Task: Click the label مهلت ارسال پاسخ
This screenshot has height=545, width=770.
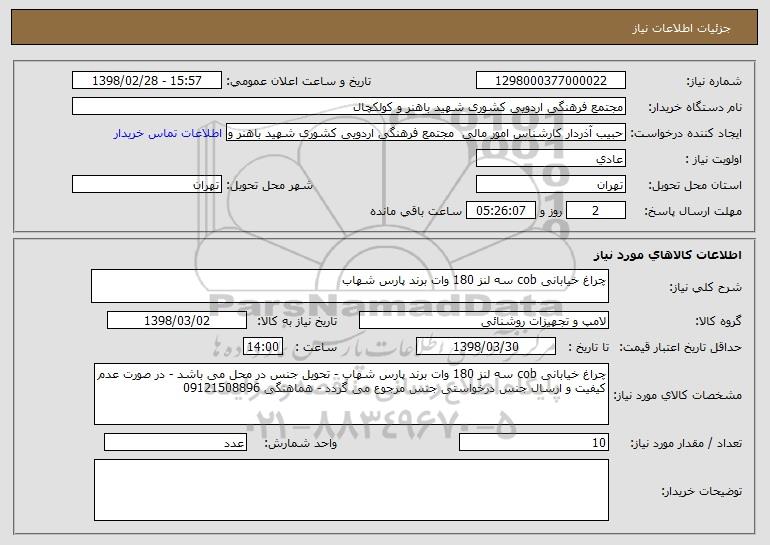Action: point(693,212)
